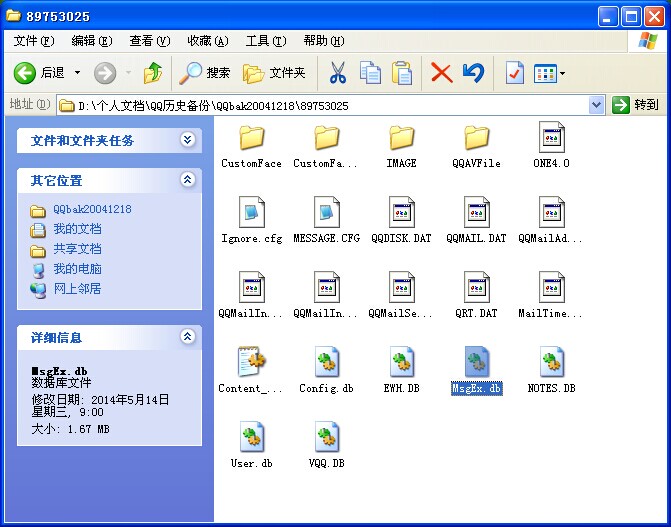The width and height of the screenshot is (671, 527).
Task: Select the MailTime... file
Action: (551, 295)
